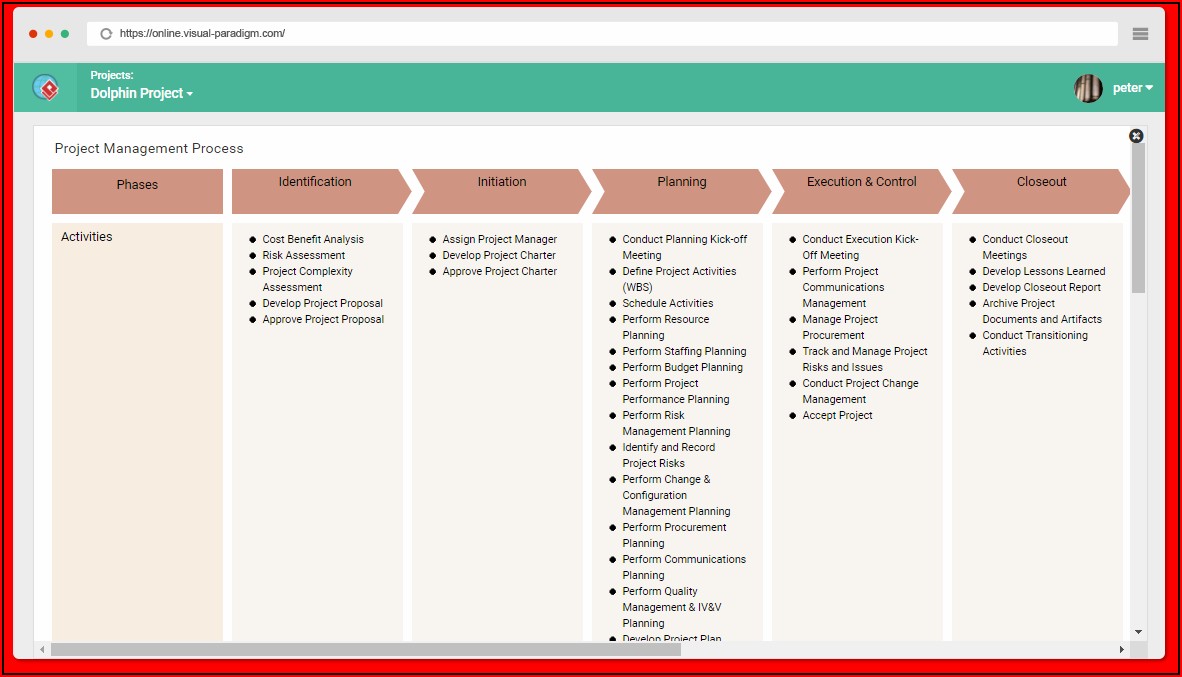The width and height of the screenshot is (1182, 677).
Task: Click the Accept Project activity
Action: pyautogui.click(x=837, y=415)
